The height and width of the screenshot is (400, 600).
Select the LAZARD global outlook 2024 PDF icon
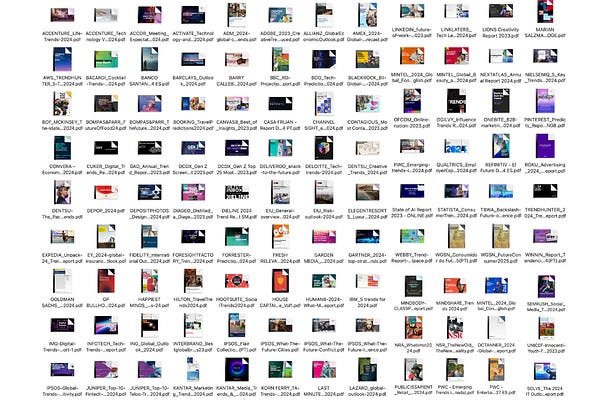(x=367, y=370)
